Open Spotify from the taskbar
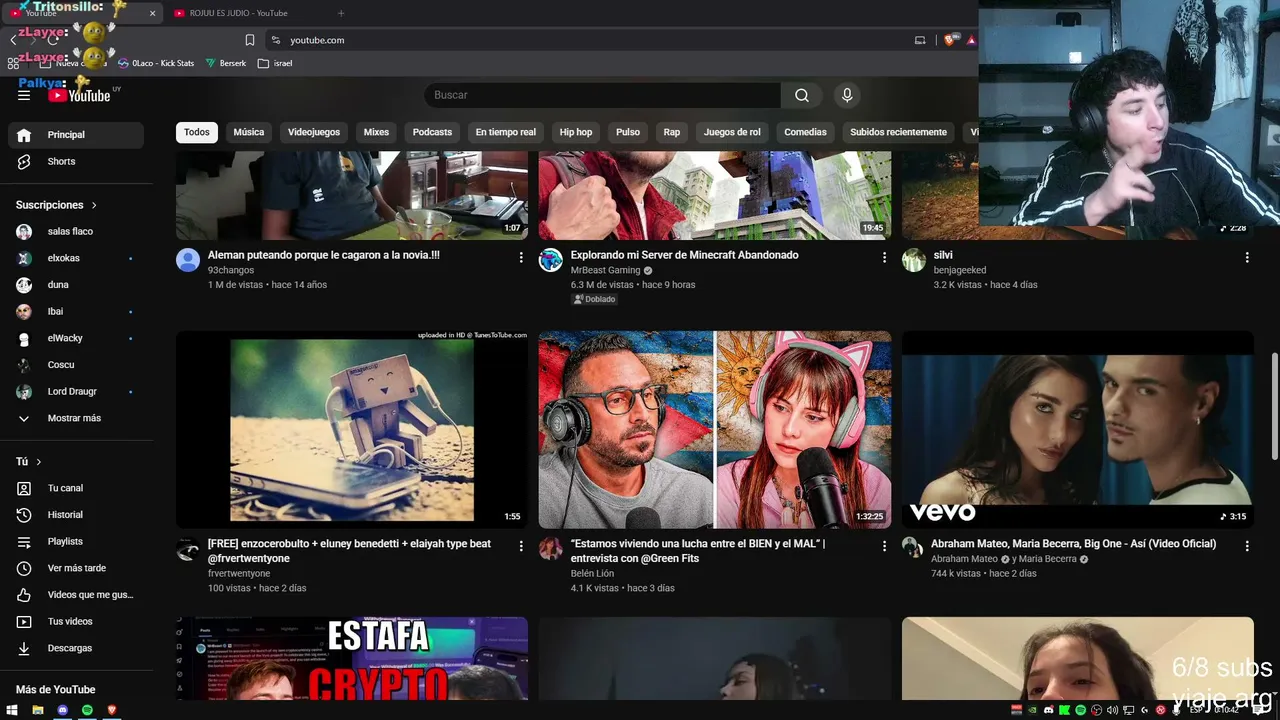Image resolution: width=1280 pixels, height=720 pixels. click(87, 710)
